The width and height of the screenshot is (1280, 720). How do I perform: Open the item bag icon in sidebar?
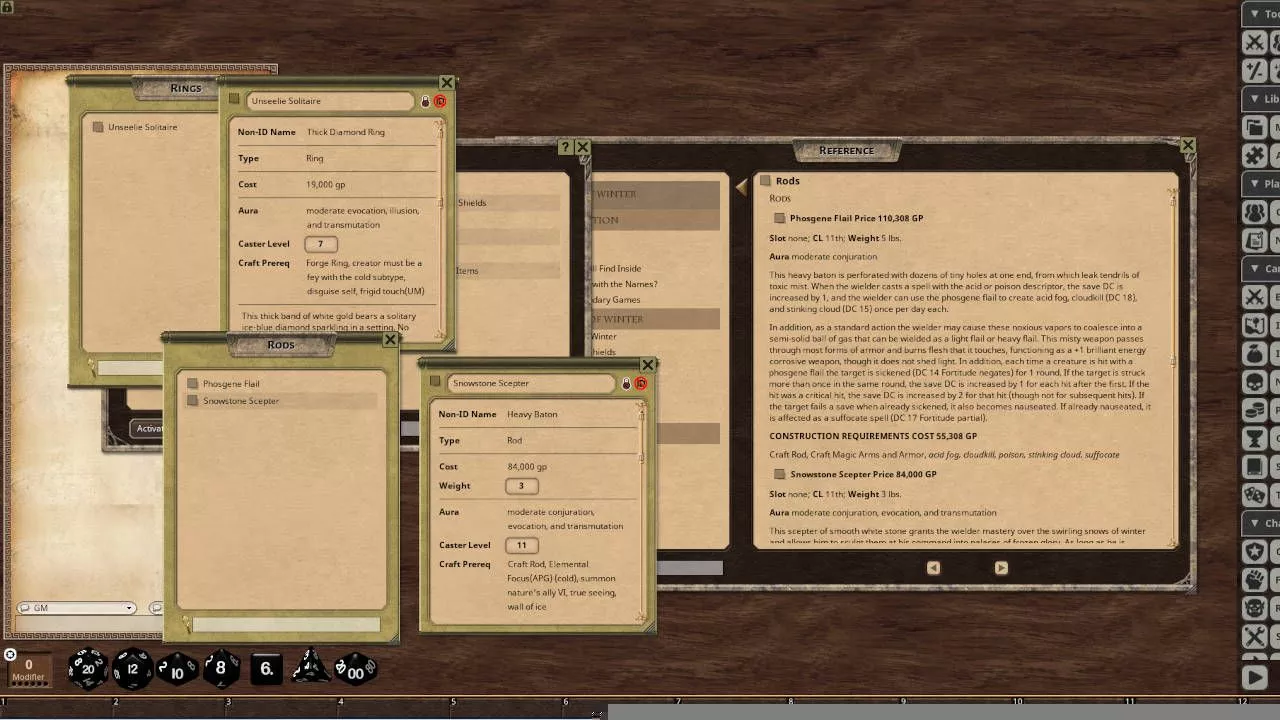pyautogui.click(x=1254, y=354)
